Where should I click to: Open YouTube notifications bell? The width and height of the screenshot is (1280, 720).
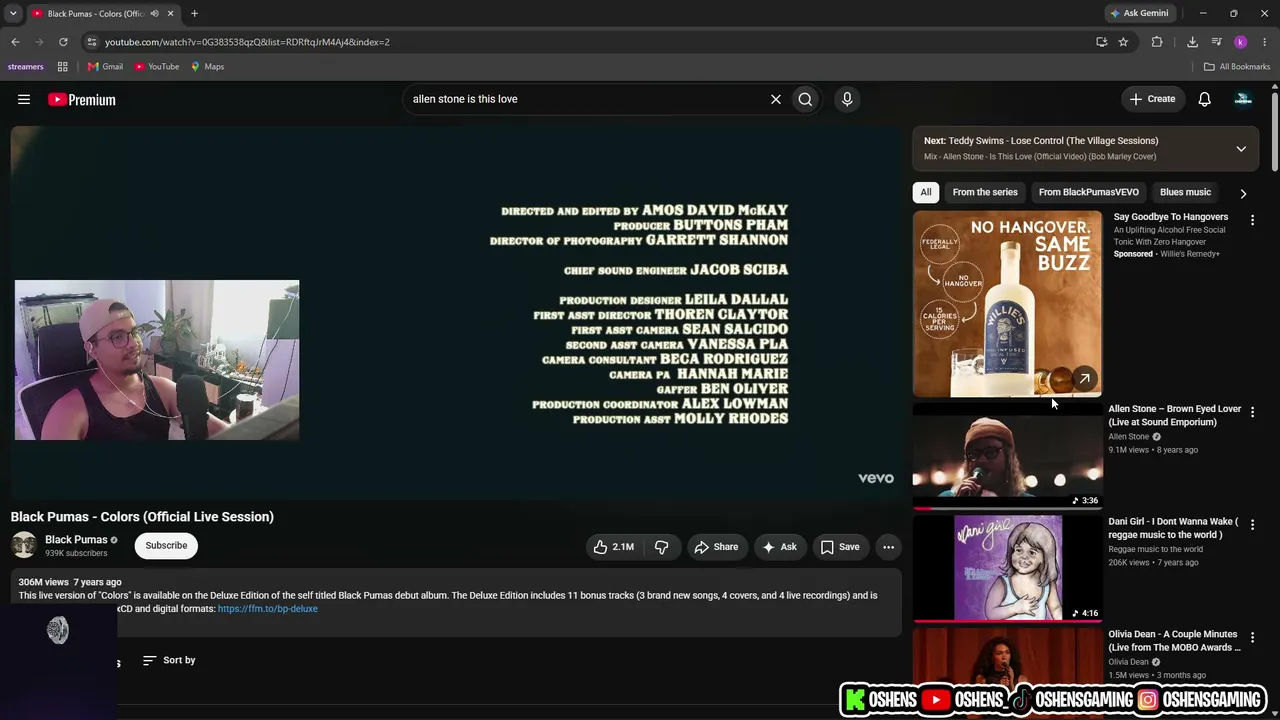pyautogui.click(x=1205, y=99)
